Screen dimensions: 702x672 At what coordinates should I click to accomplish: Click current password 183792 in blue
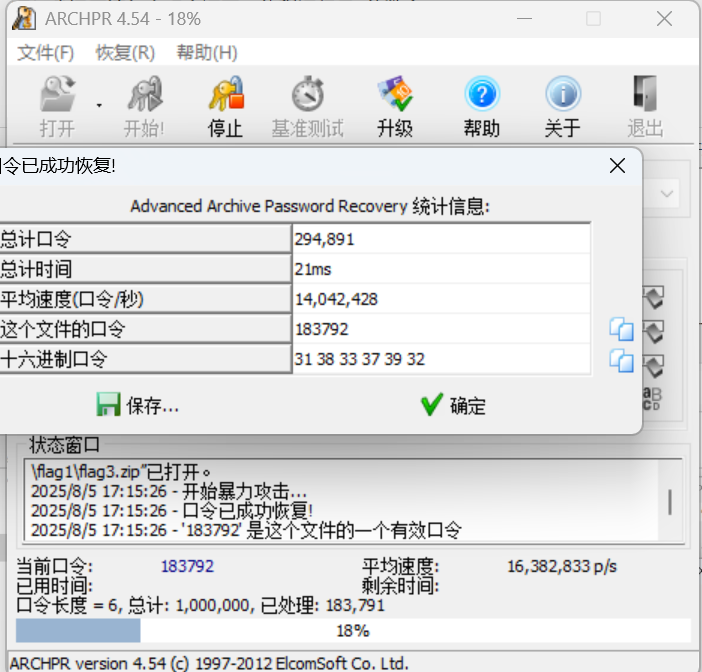point(187,566)
